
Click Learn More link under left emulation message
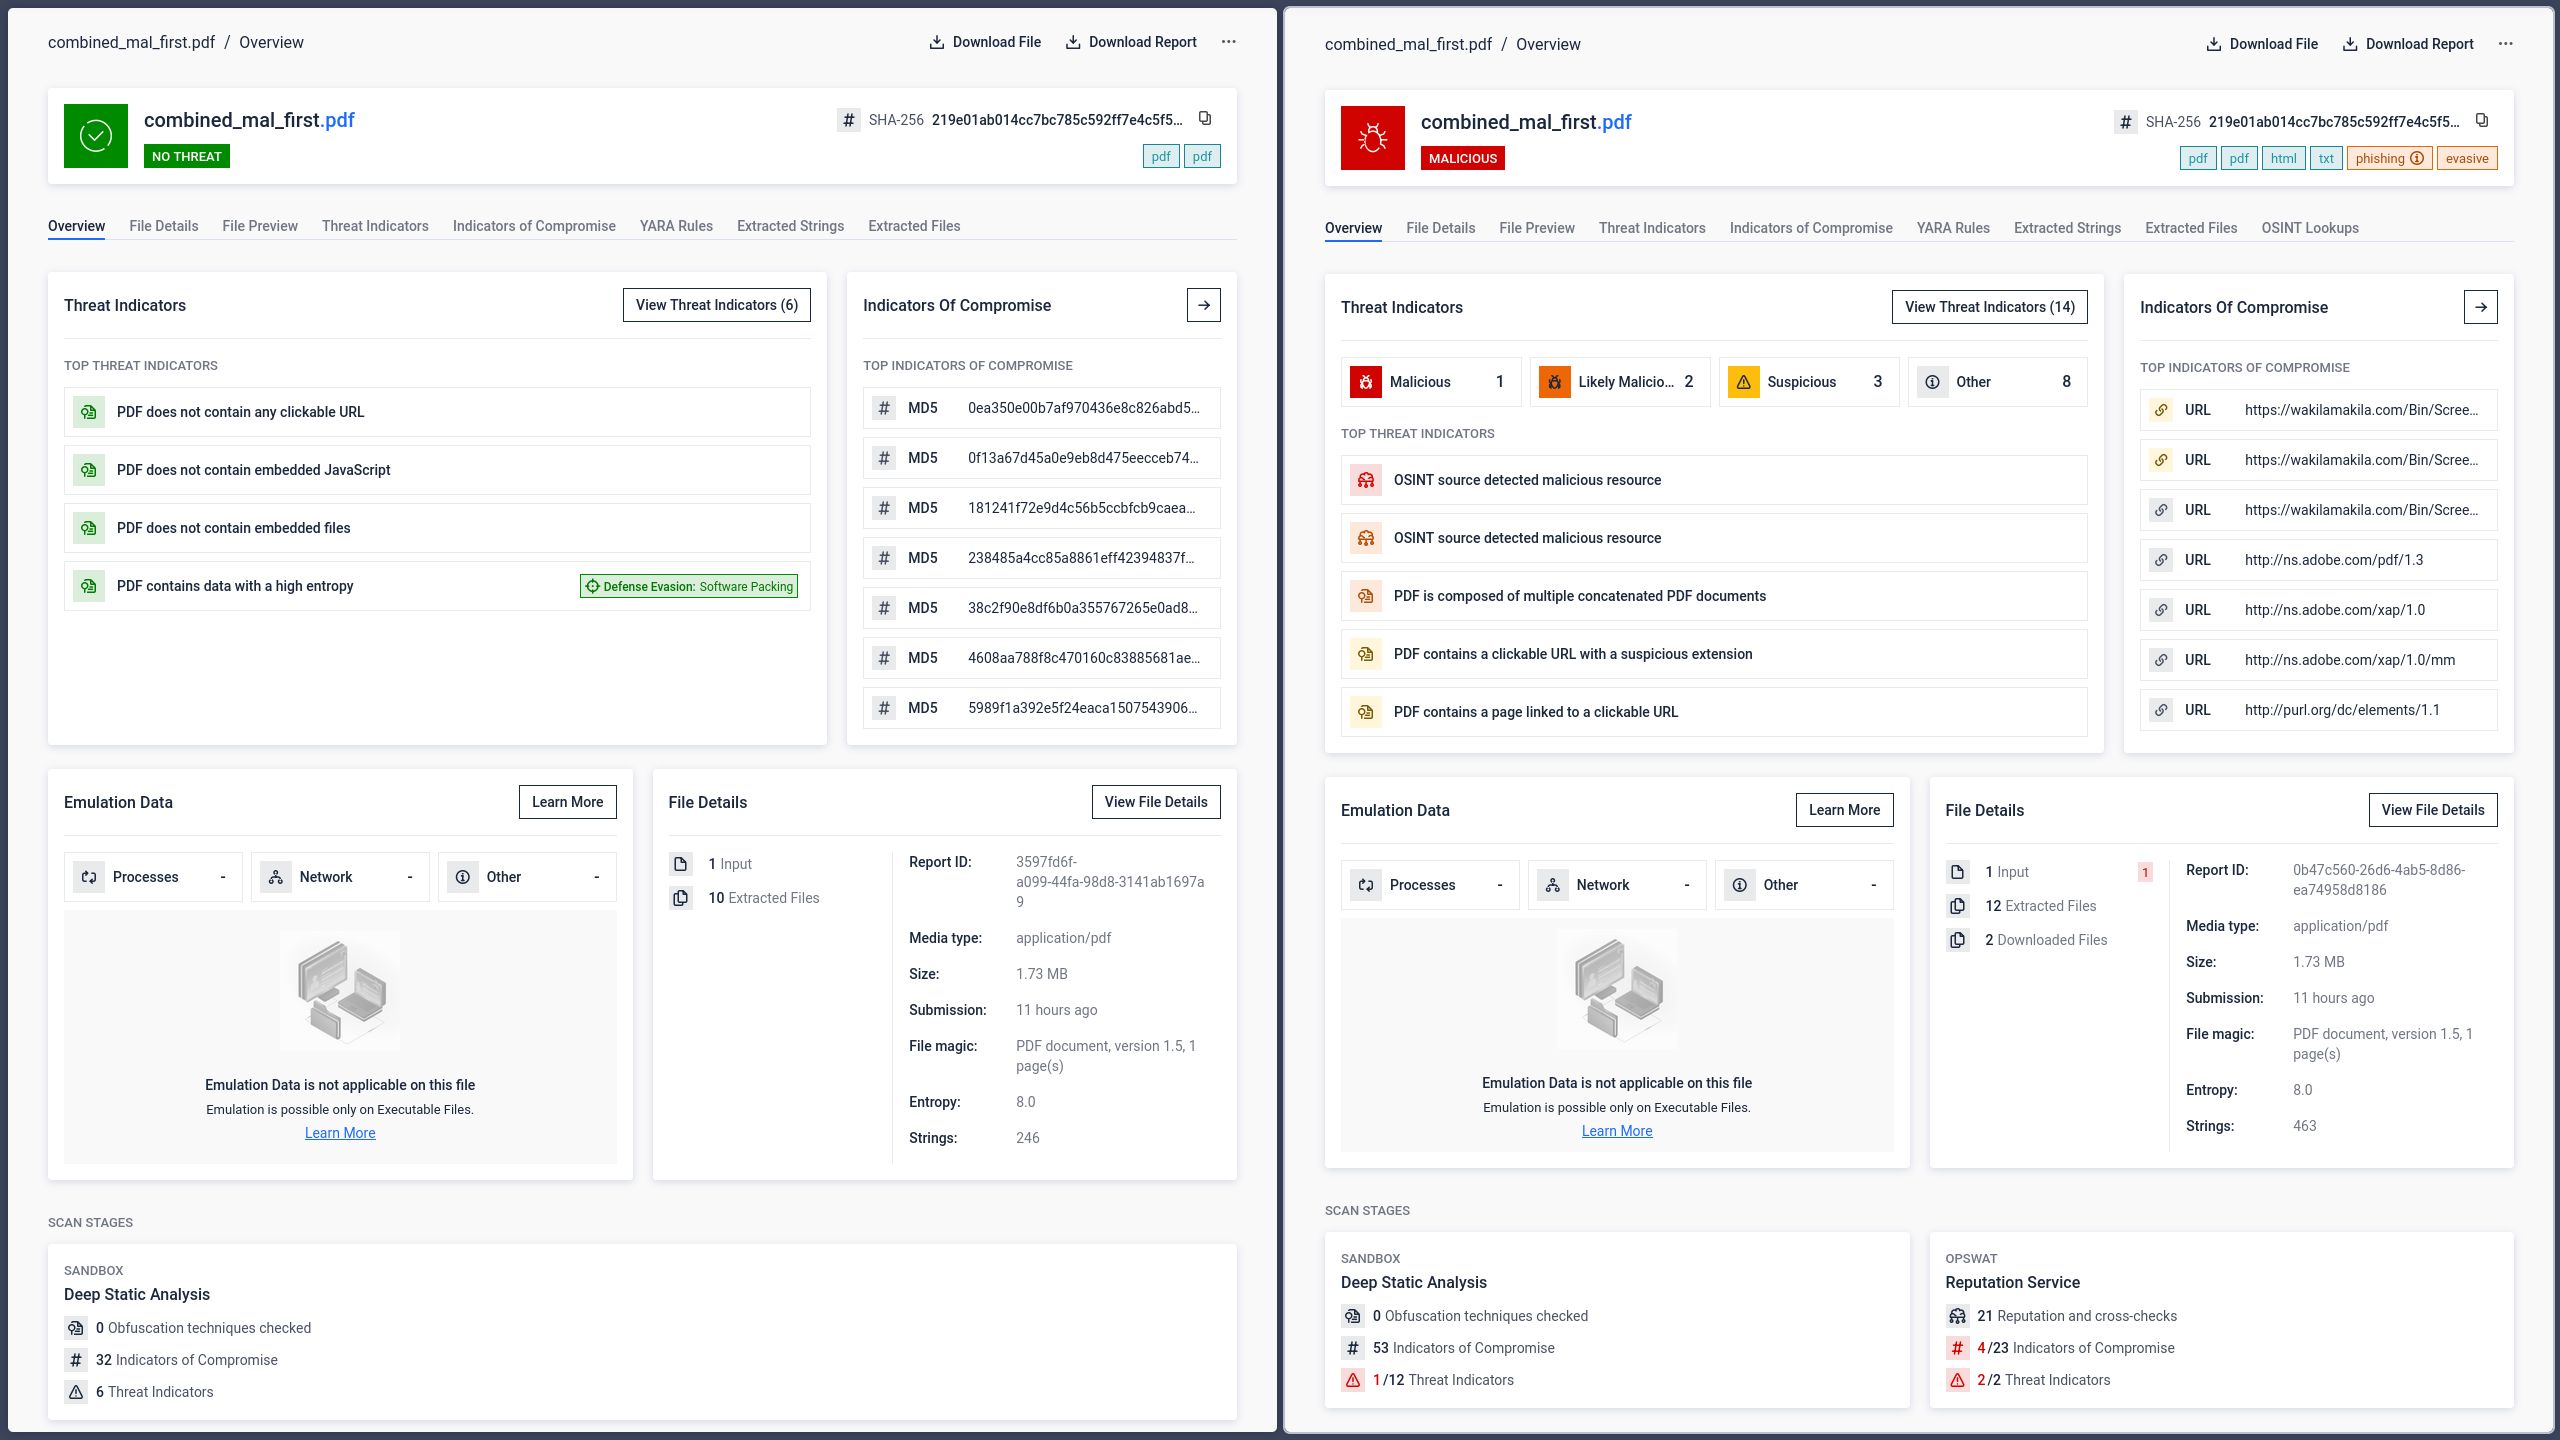click(x=340, y=1133)
